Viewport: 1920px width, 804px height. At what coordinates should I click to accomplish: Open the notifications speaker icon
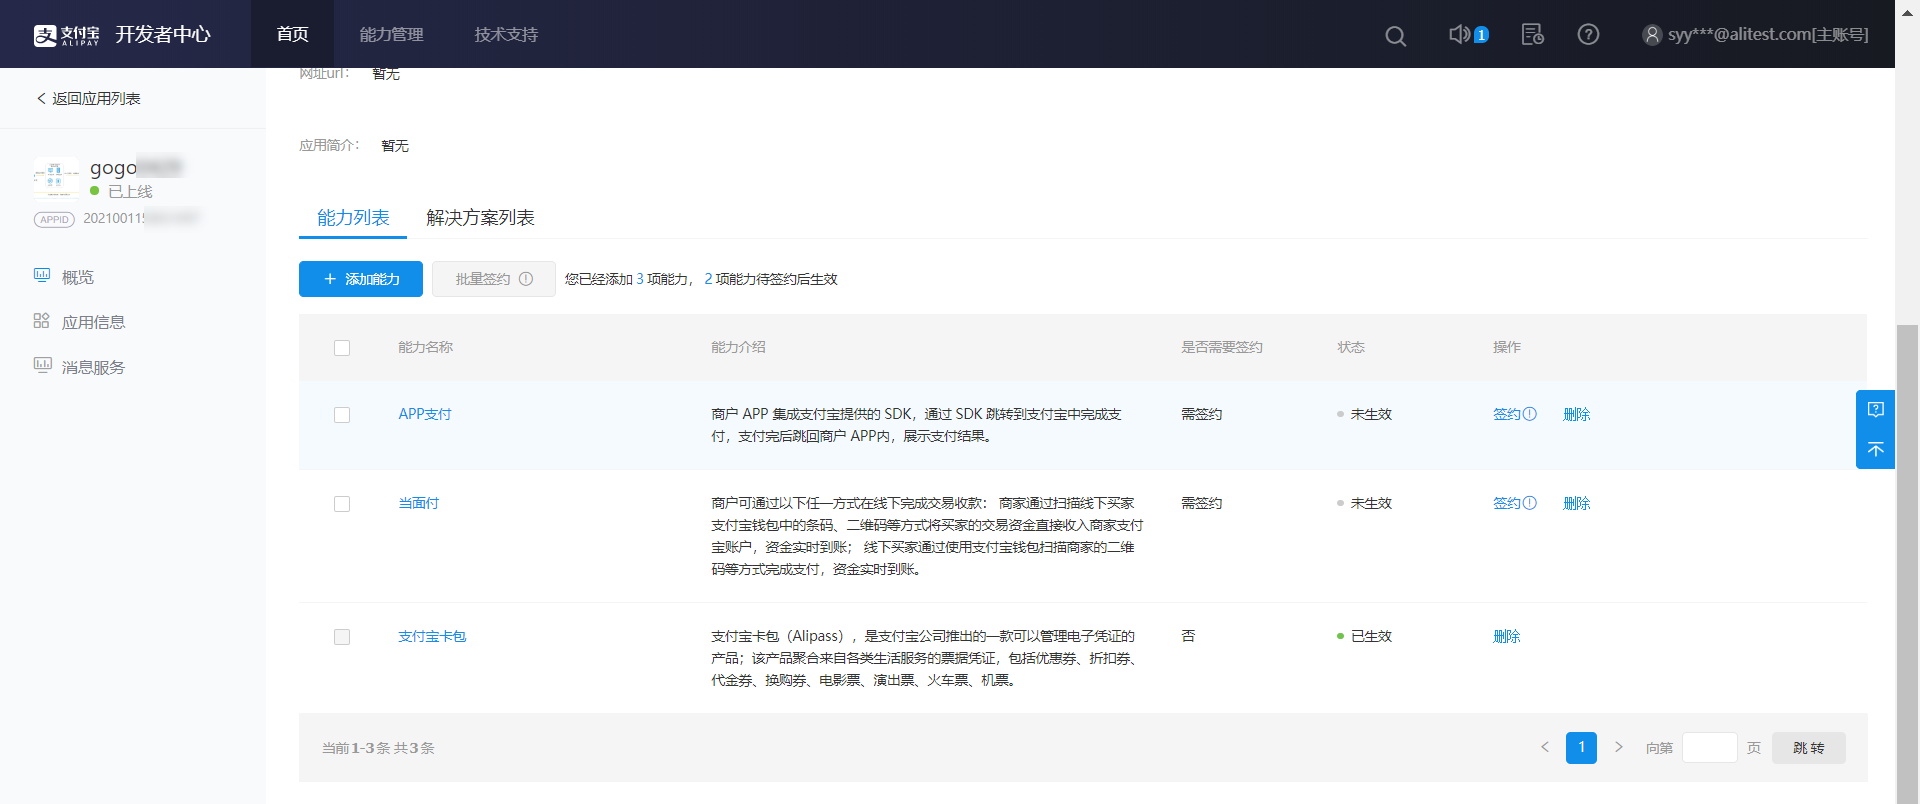tap(1459, 34)
